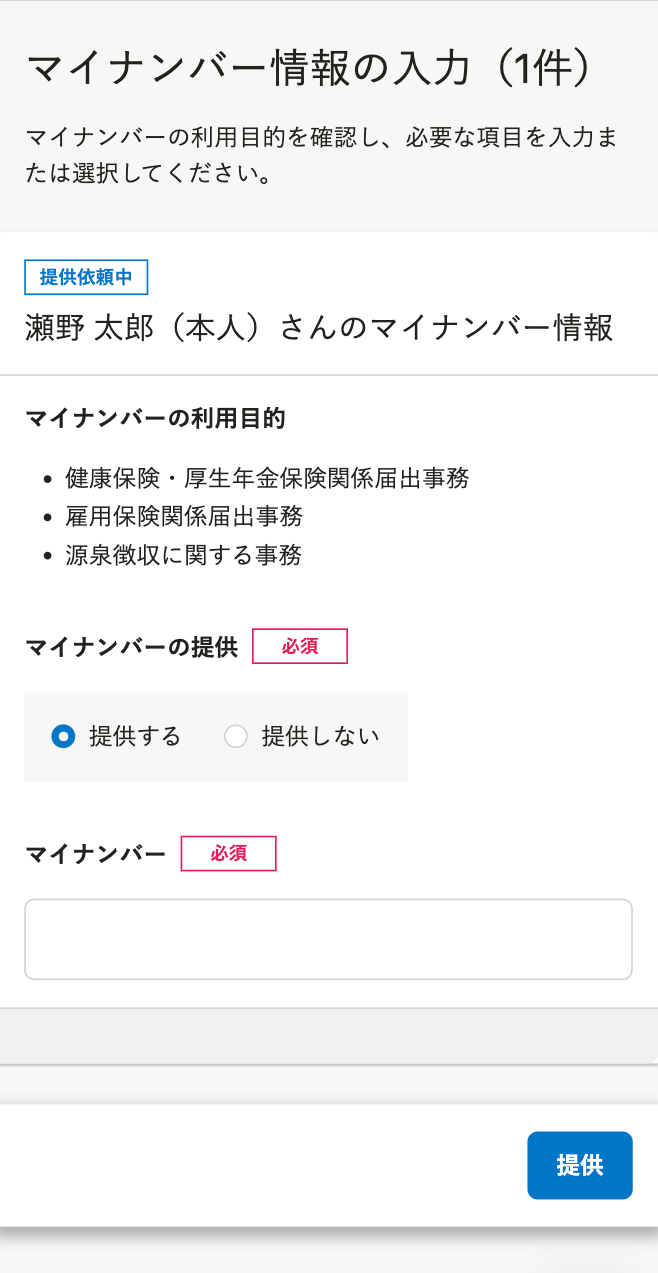Click the instruction text under the title
658x1273 pixels.
coord(320,155)
